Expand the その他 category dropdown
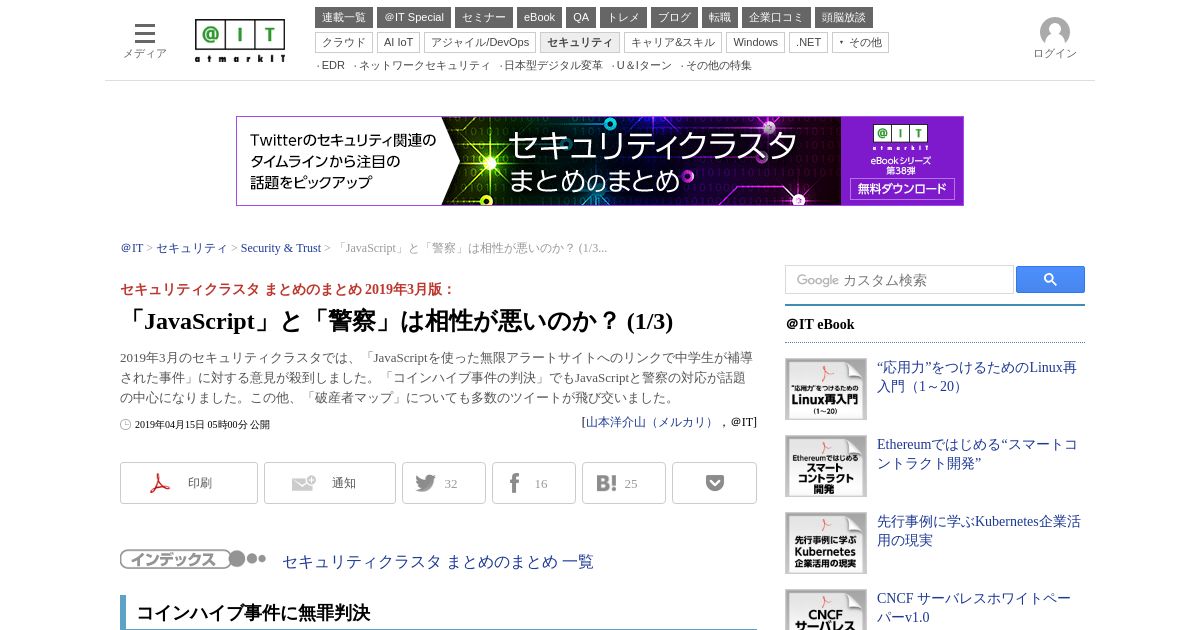This screenshot has height=630, width=1200. pos(860,42)
